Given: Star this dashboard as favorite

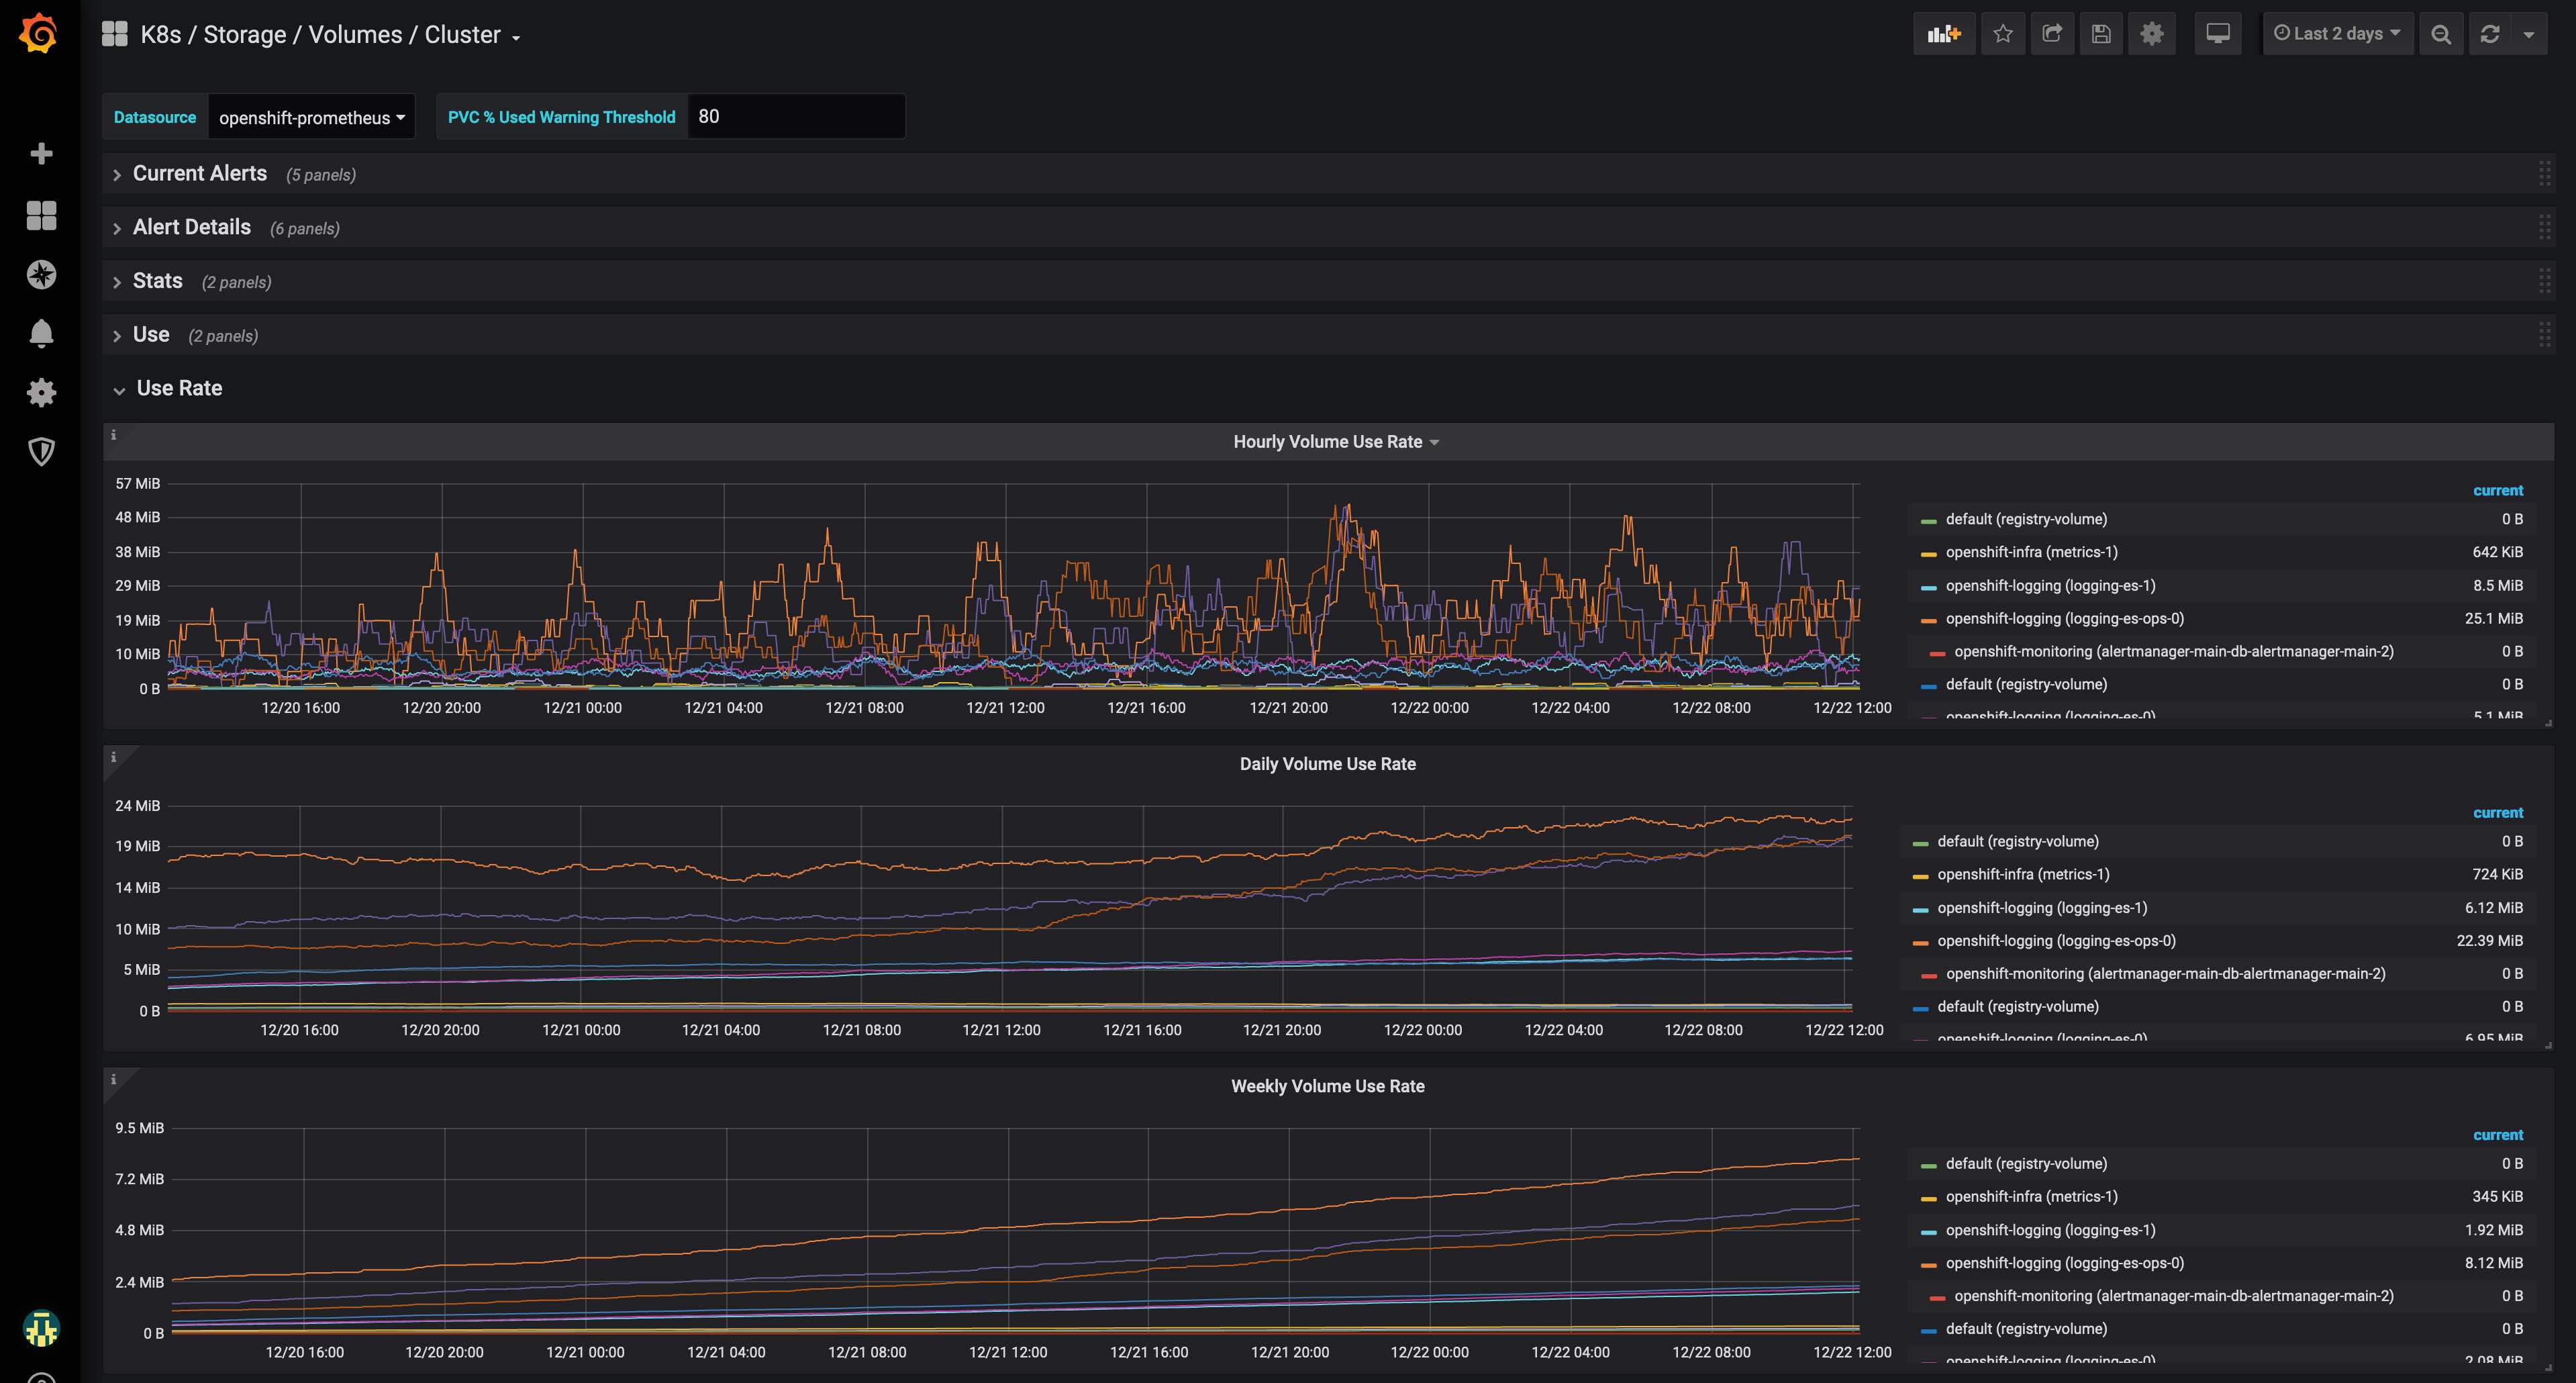Looking at the screenshot, I should [x=2002, y=34].
